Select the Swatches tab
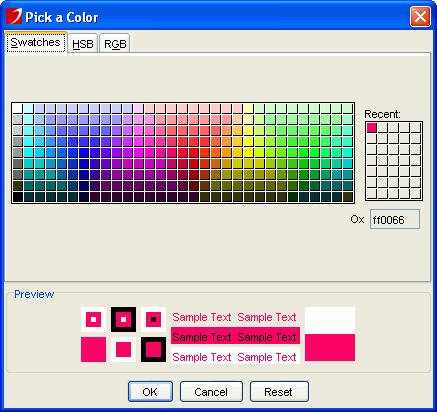 coord(36,43)
